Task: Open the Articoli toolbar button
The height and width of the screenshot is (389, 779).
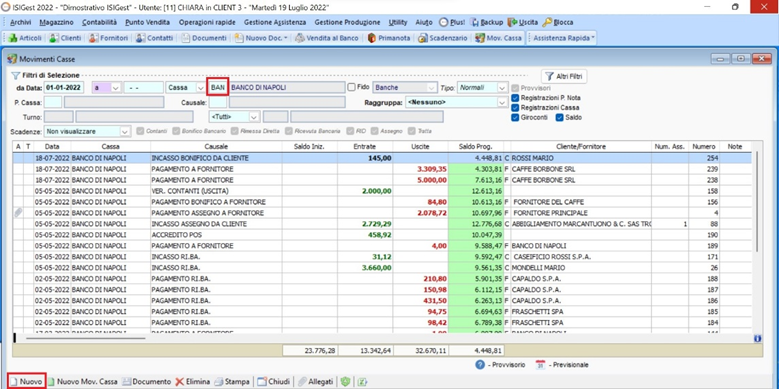Action: coord(25,38)
